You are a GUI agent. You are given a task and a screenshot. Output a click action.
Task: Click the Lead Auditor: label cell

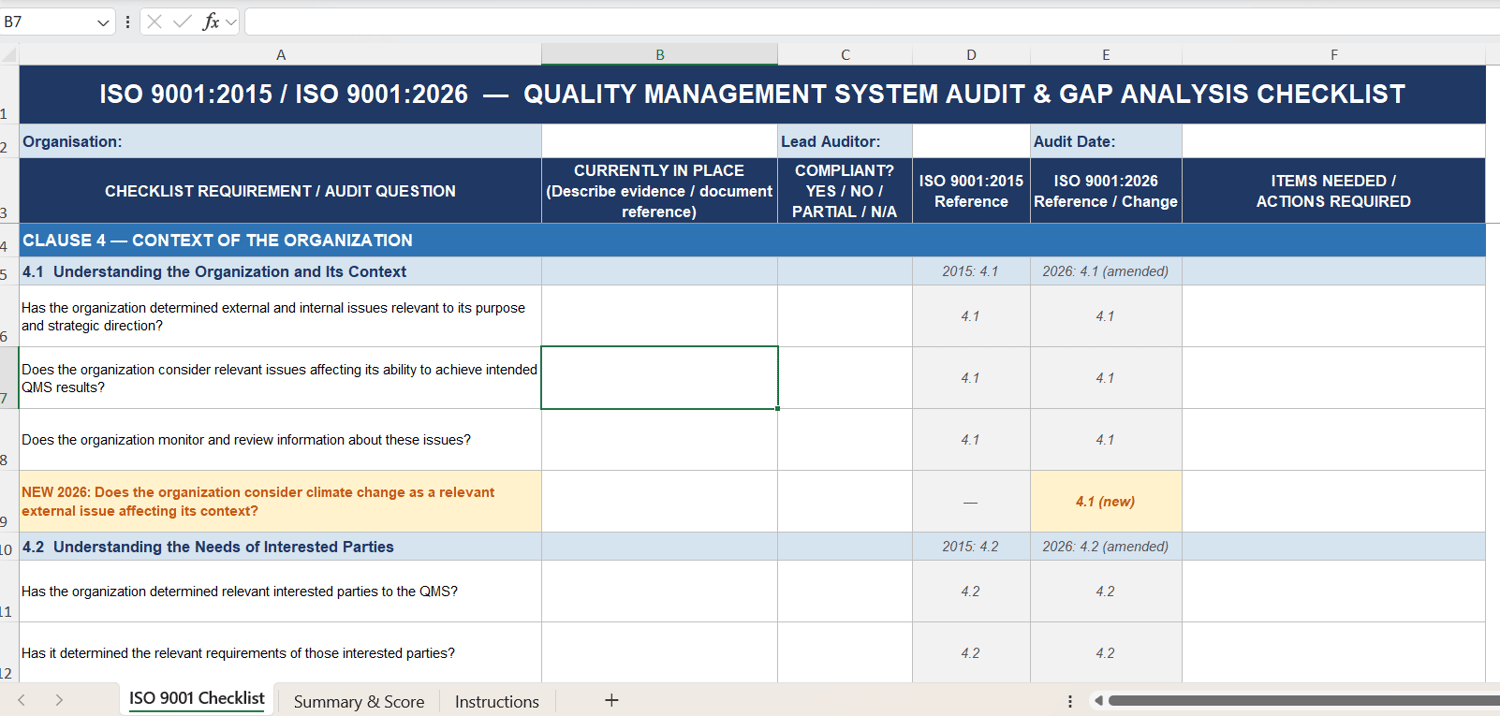(x=845, y=141)
